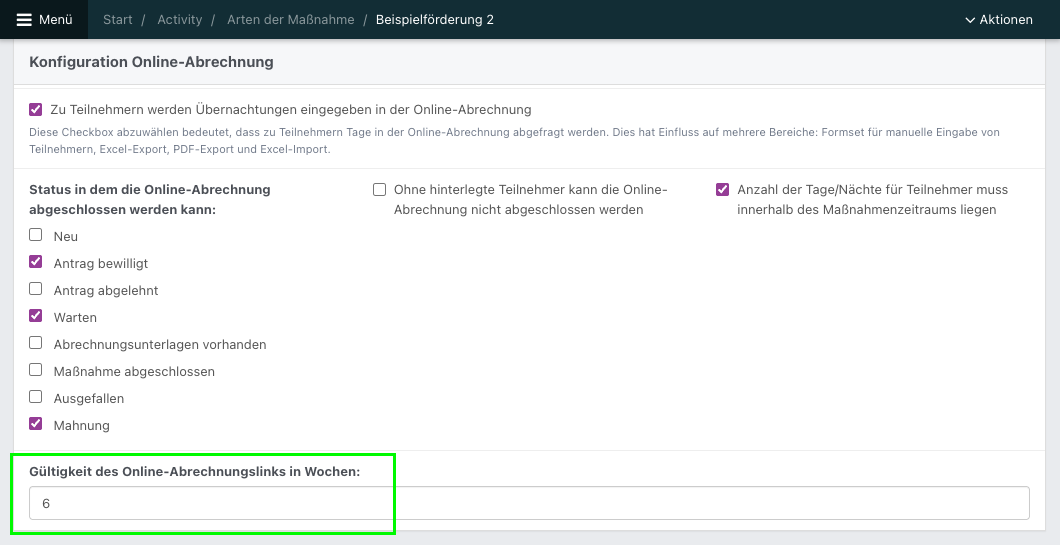Click the Konfiguration Online-Abrechnung panel header
Screen dimensions: 1060x545
pos(529,62)
